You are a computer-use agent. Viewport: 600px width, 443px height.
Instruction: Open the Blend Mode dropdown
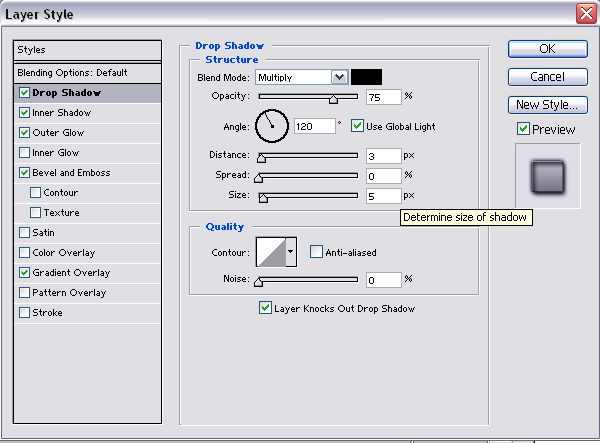(339, 77)
